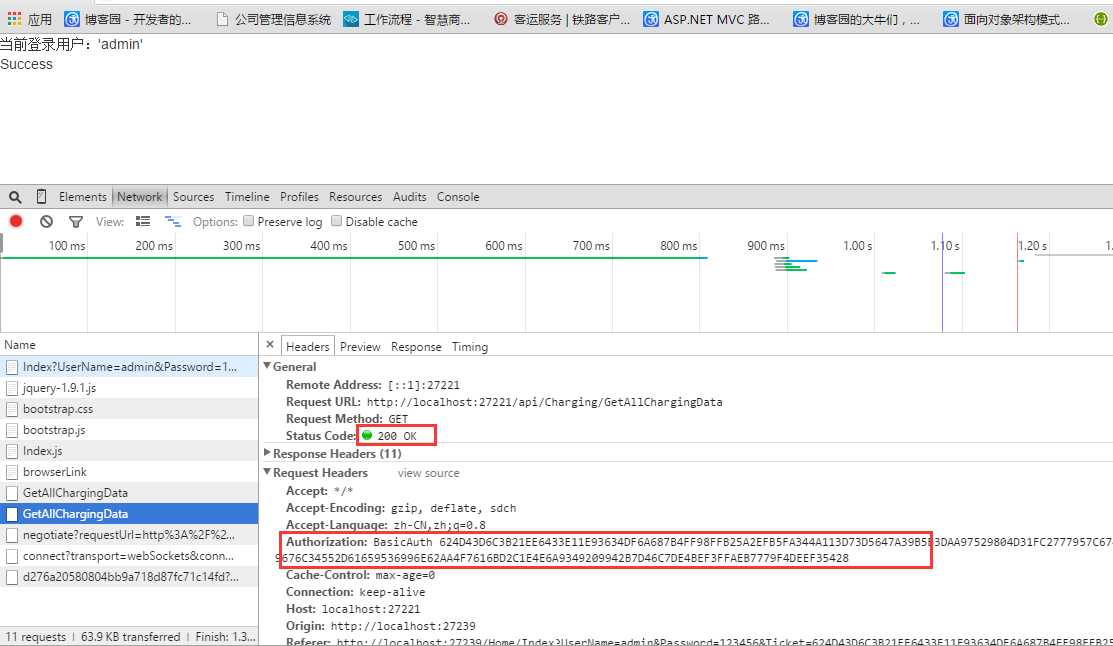
Task: Switch to the Preview detail tab
Action: [360, 346]
